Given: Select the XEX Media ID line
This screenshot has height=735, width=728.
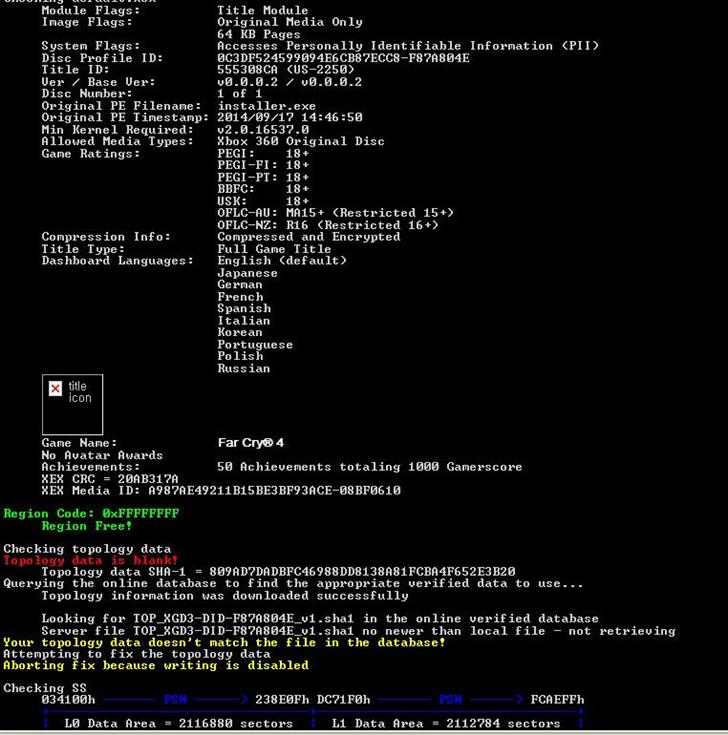Looking at the screenshot, I should pyautogui.click(x=221, y=491).
